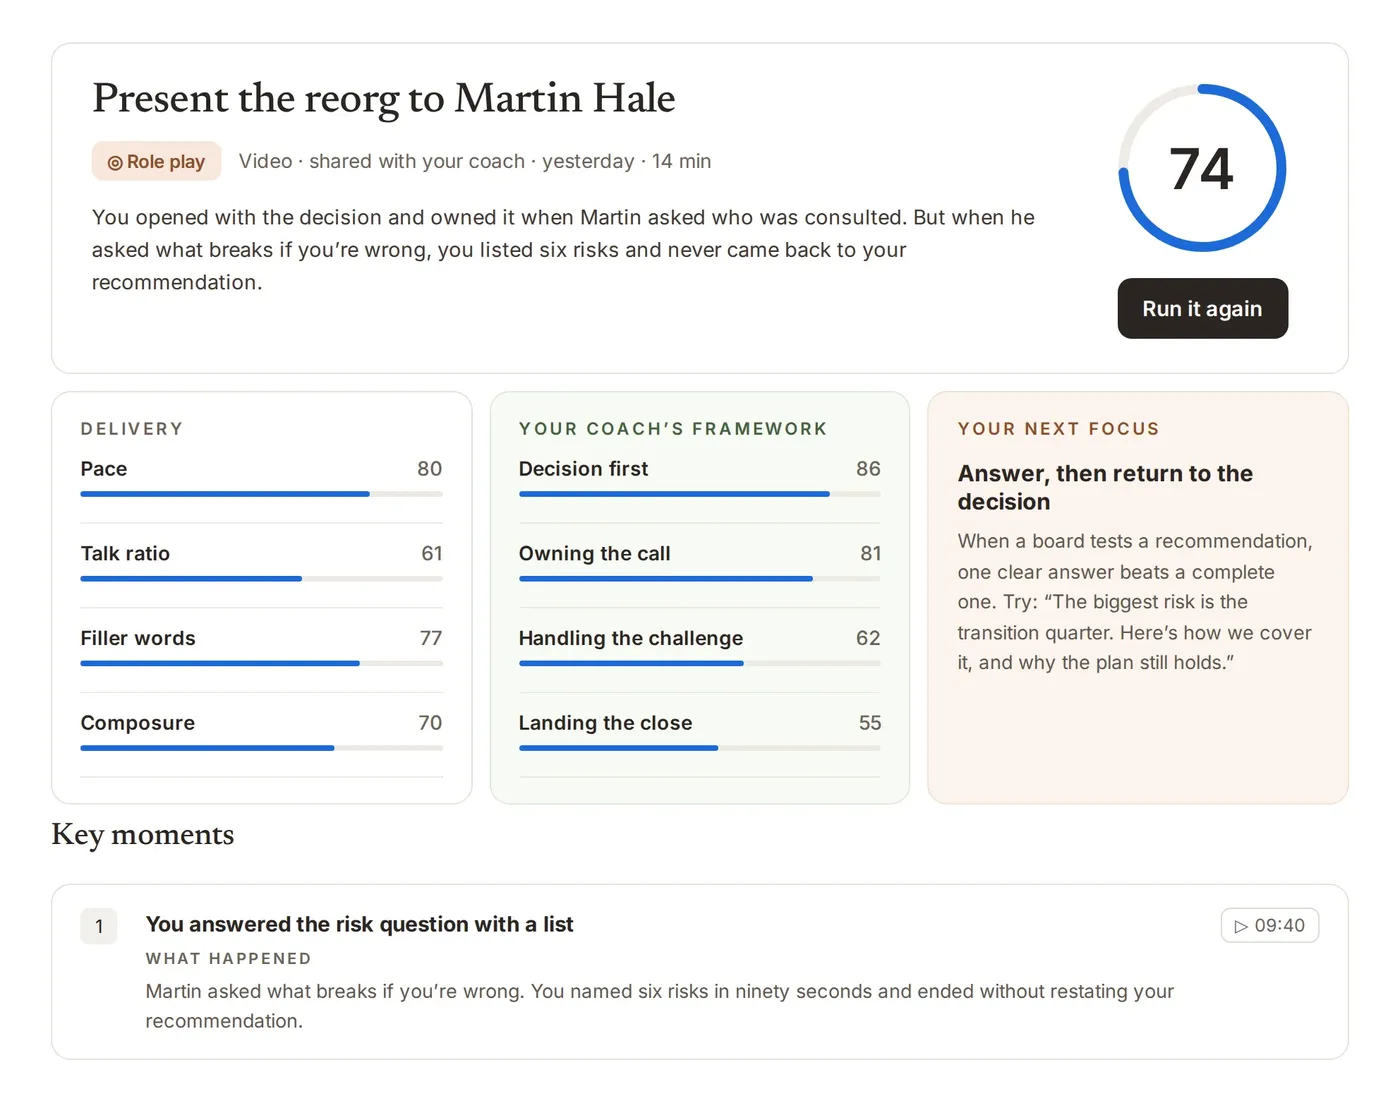The width and height of the screenshot is (1400, 1108).
Task: Click the DELIVERY section header
Action: click(132, 428)
